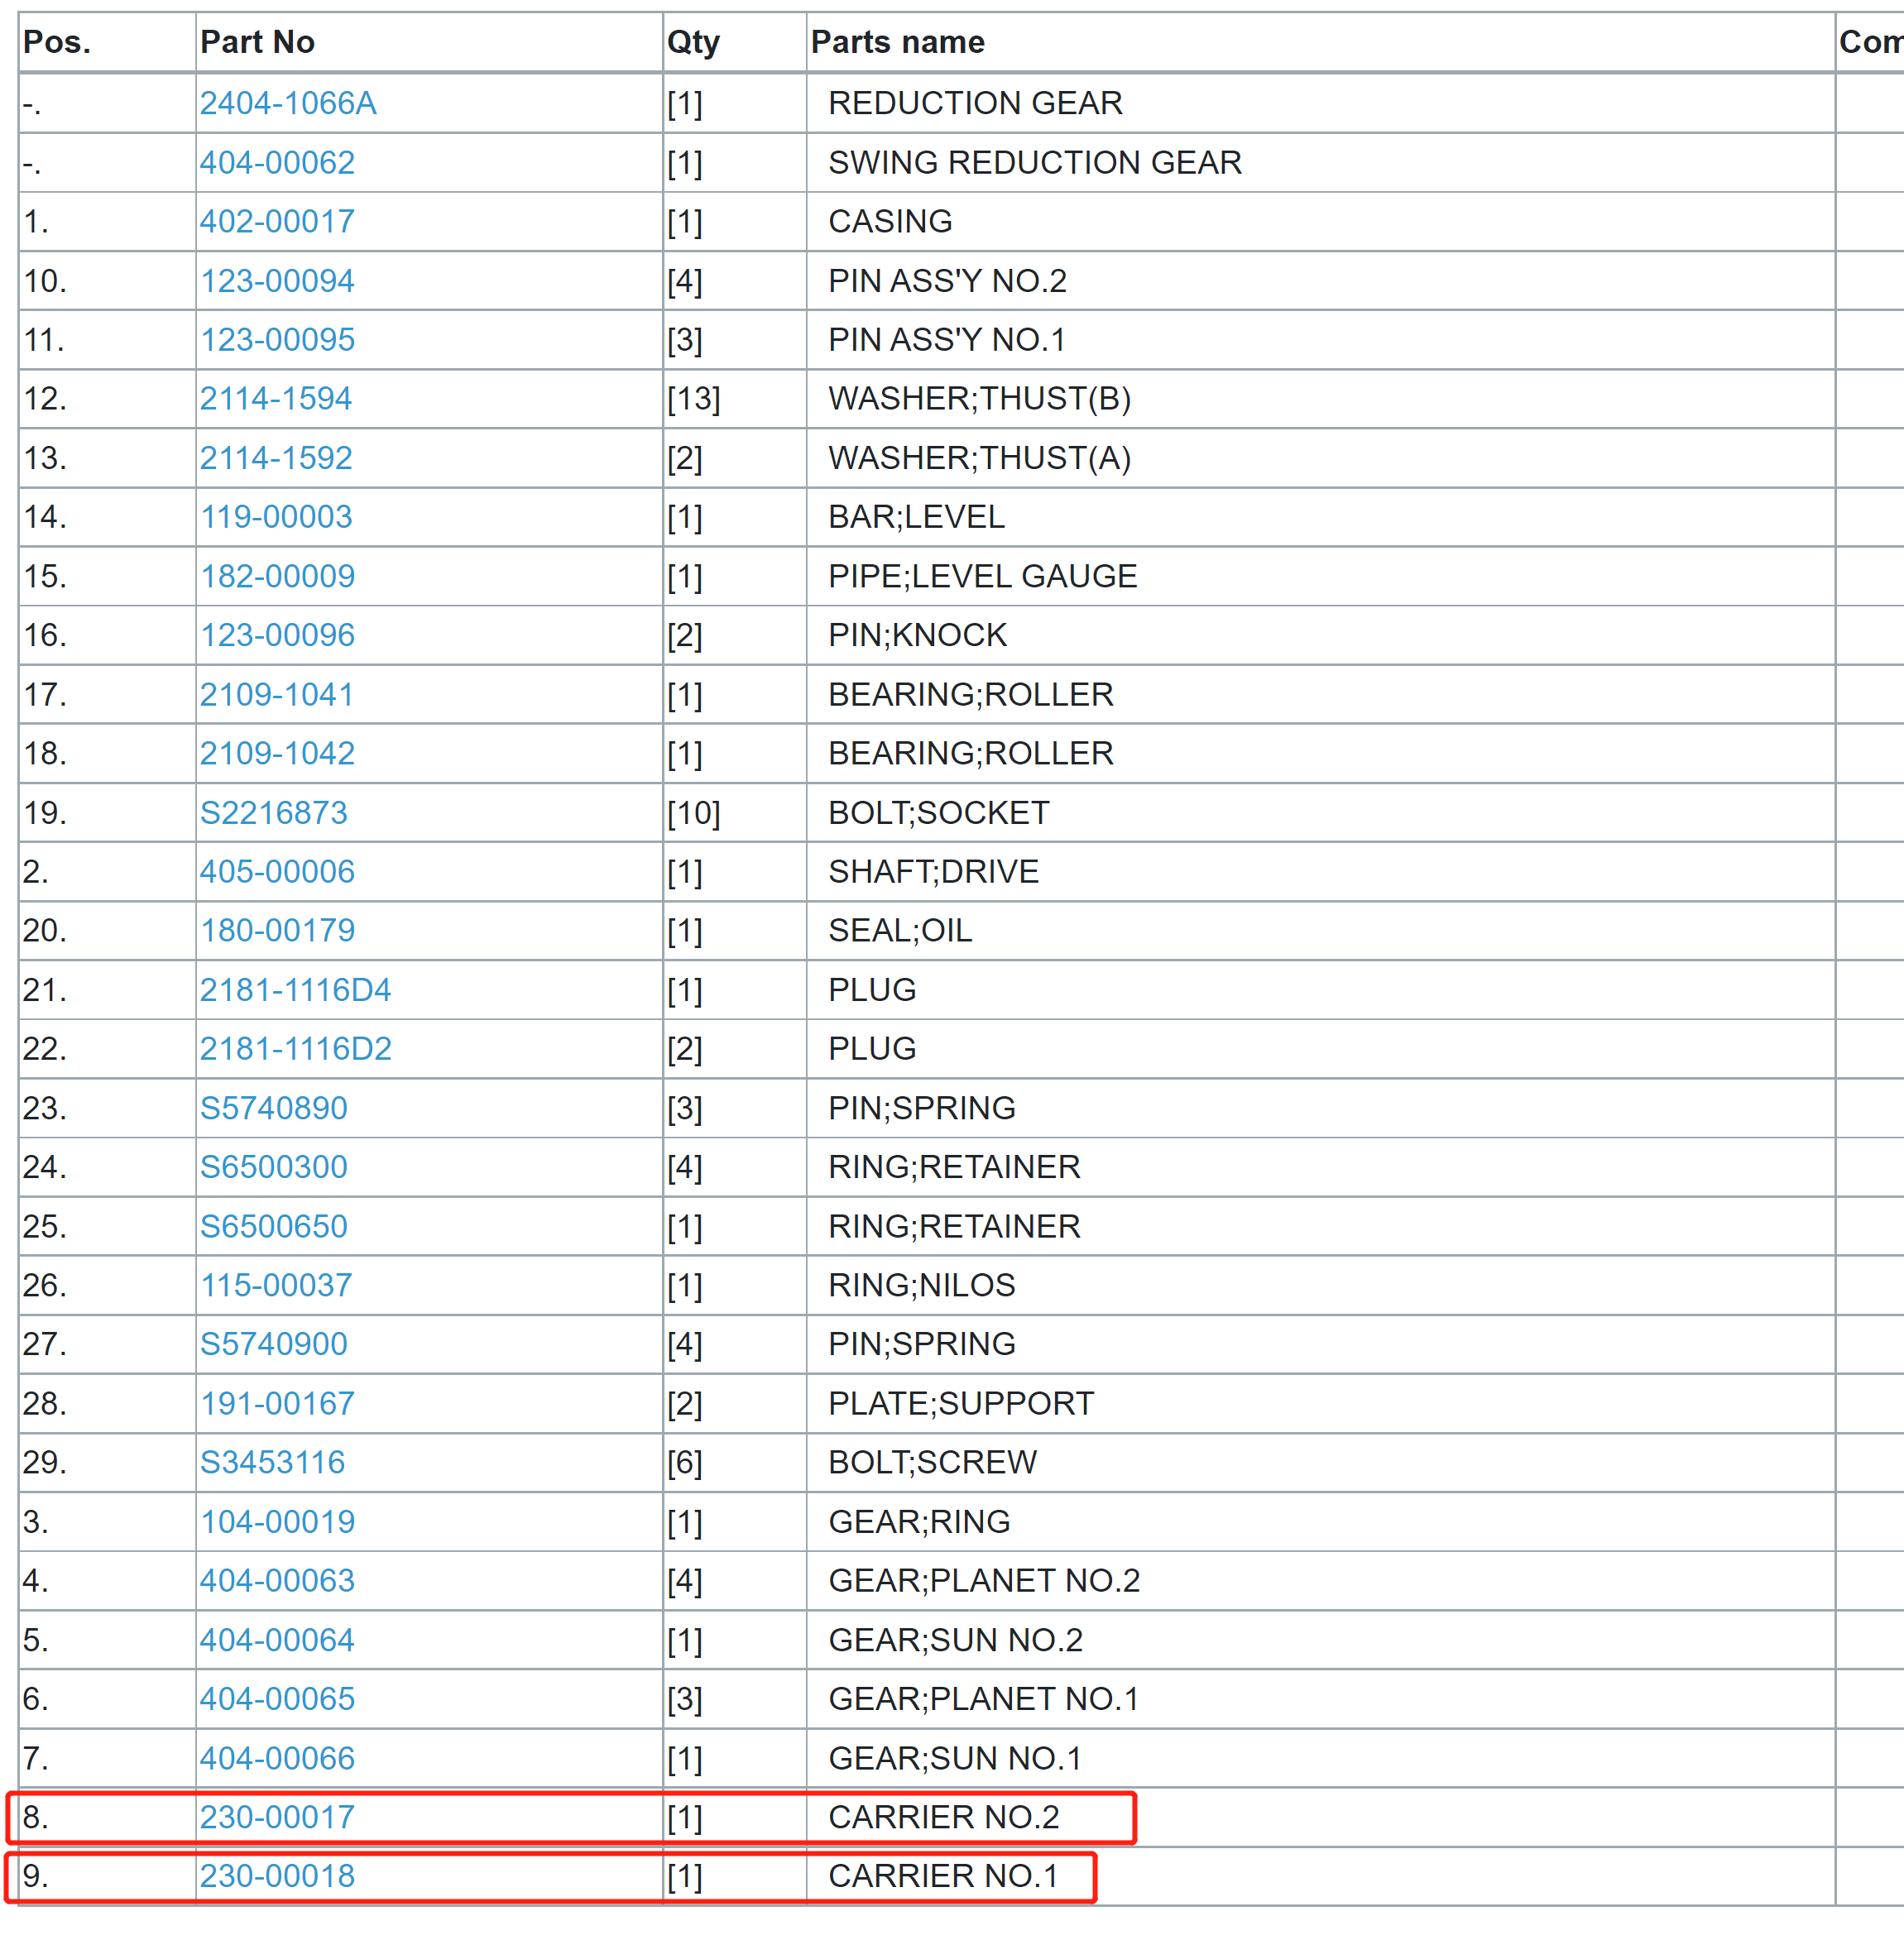
Task: Open spring pin part S5740890
Action: [x=273, y=1108]
